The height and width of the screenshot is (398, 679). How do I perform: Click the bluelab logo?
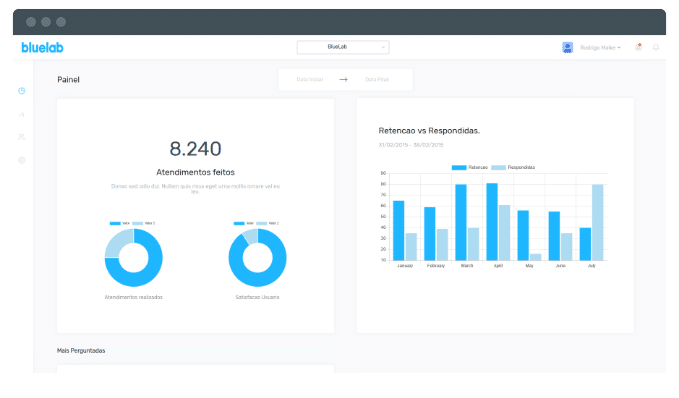(42, 47)
